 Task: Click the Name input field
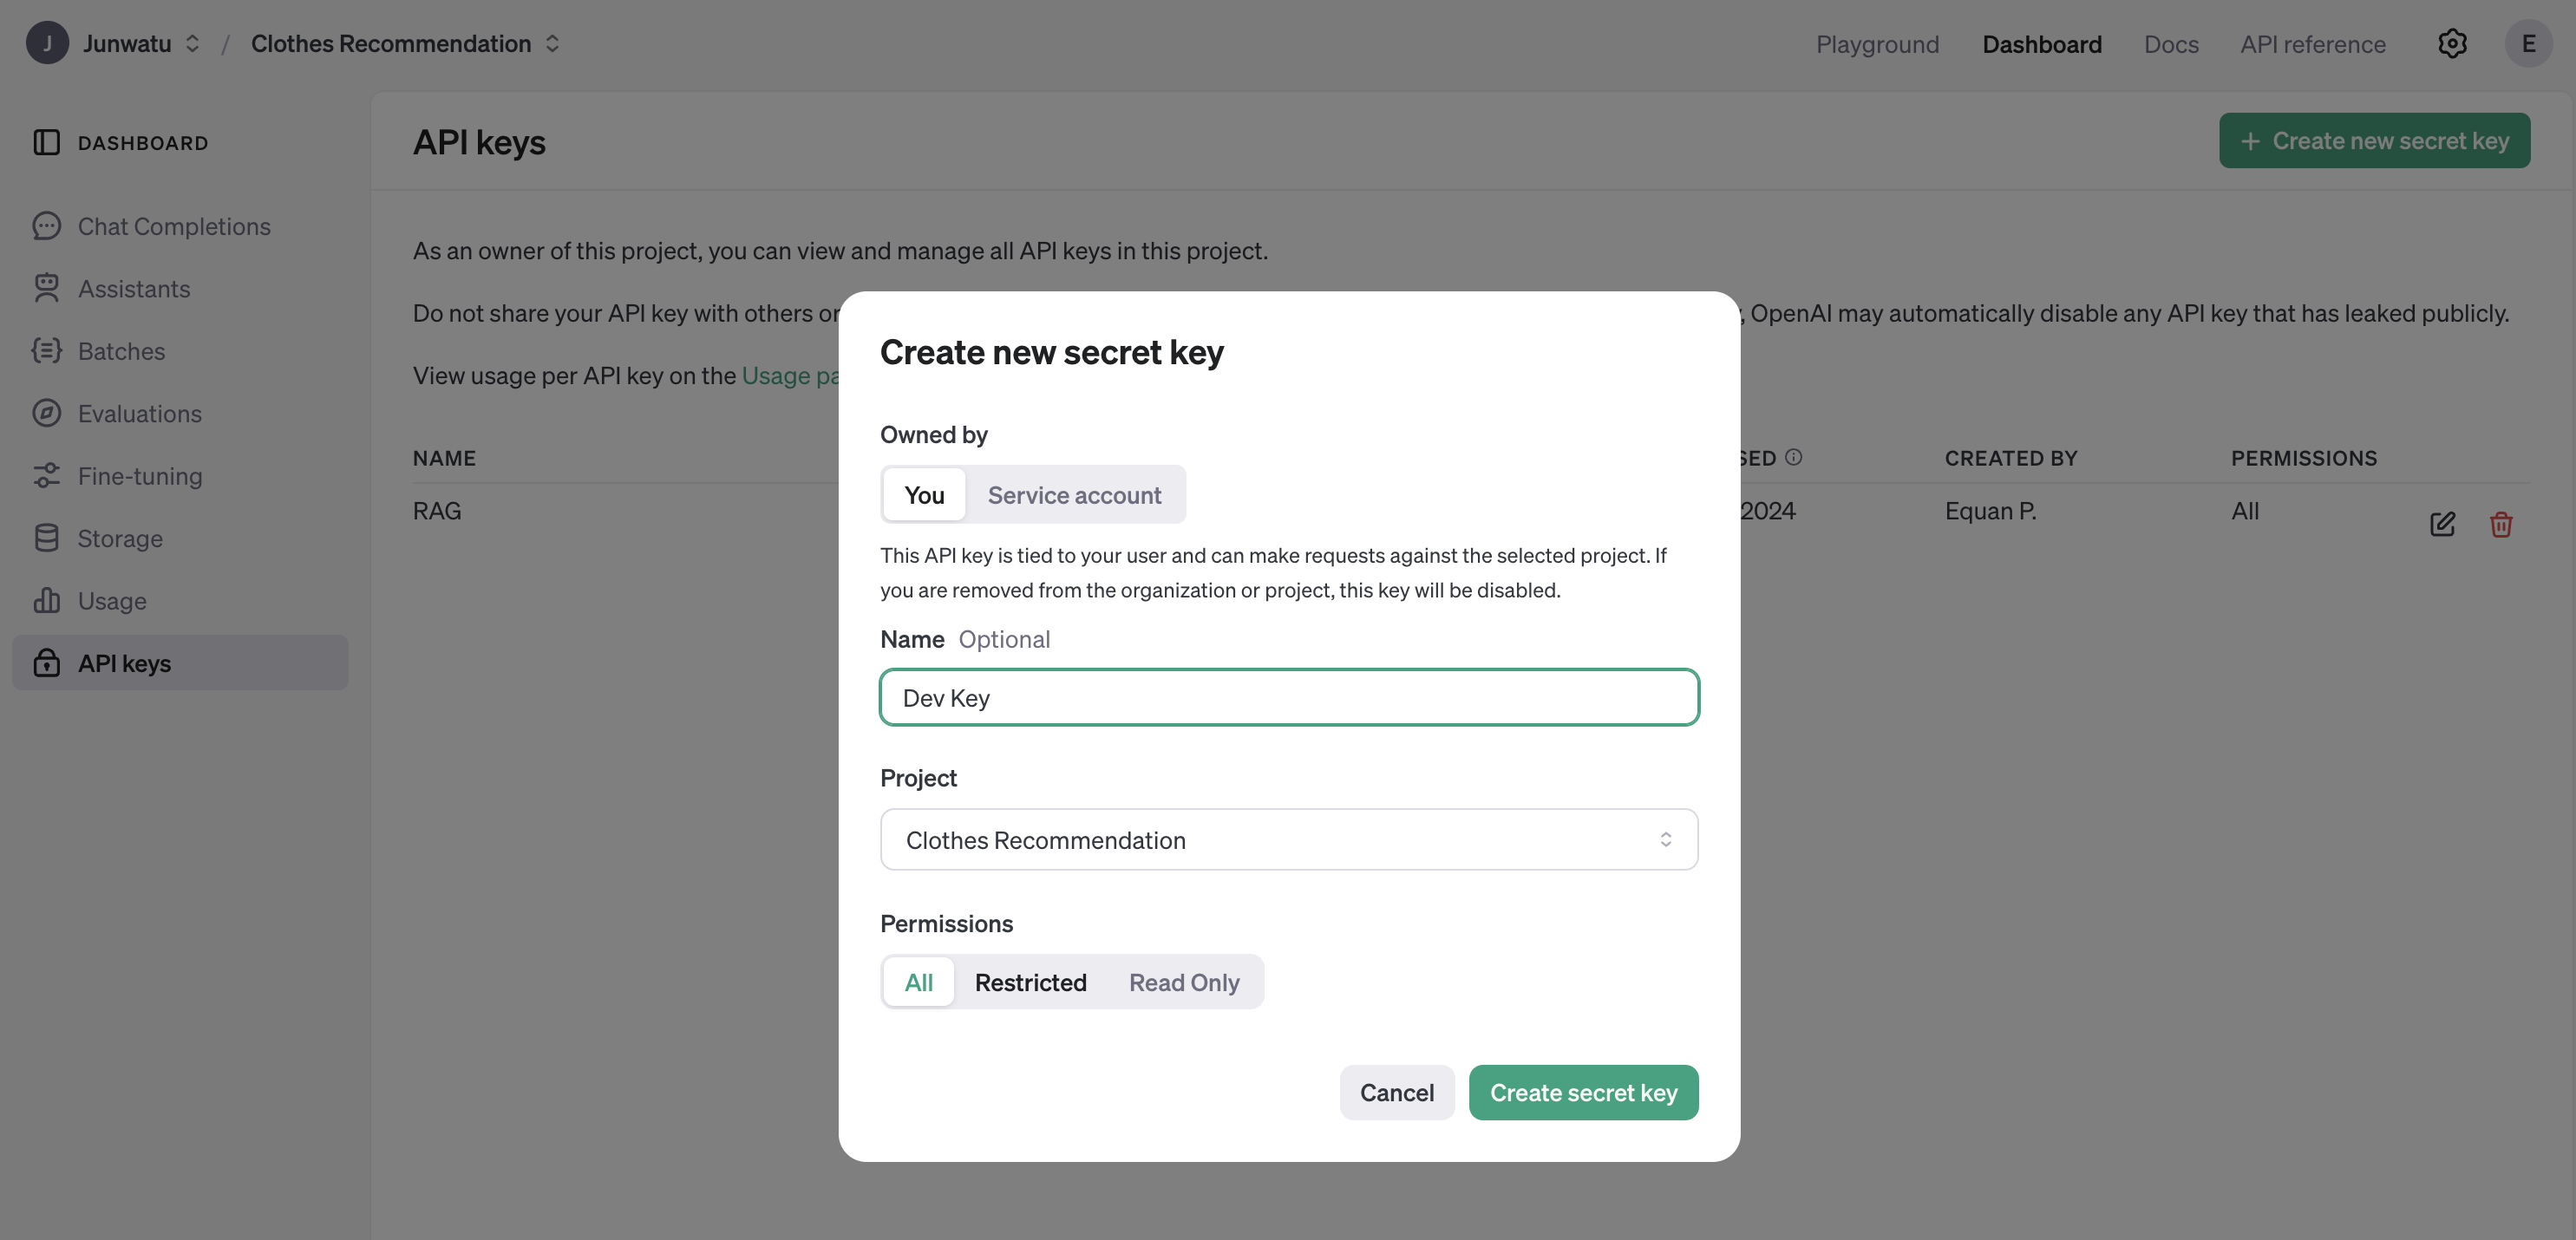[1288, 698]
